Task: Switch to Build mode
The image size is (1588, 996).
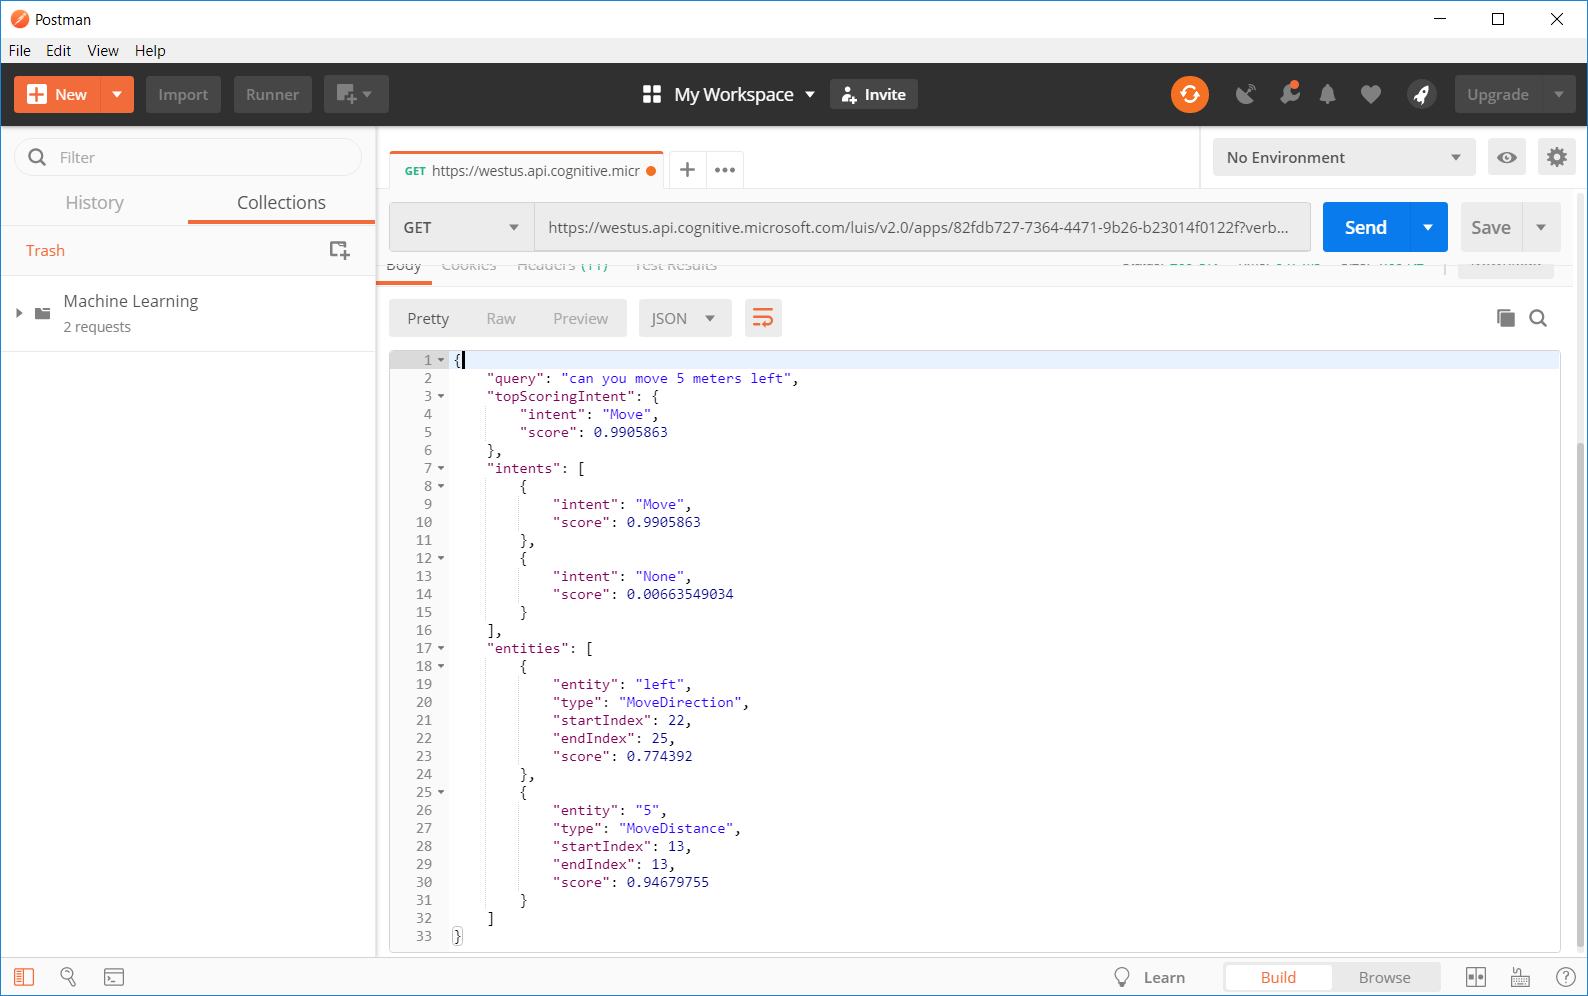Action: (1278, 977)
